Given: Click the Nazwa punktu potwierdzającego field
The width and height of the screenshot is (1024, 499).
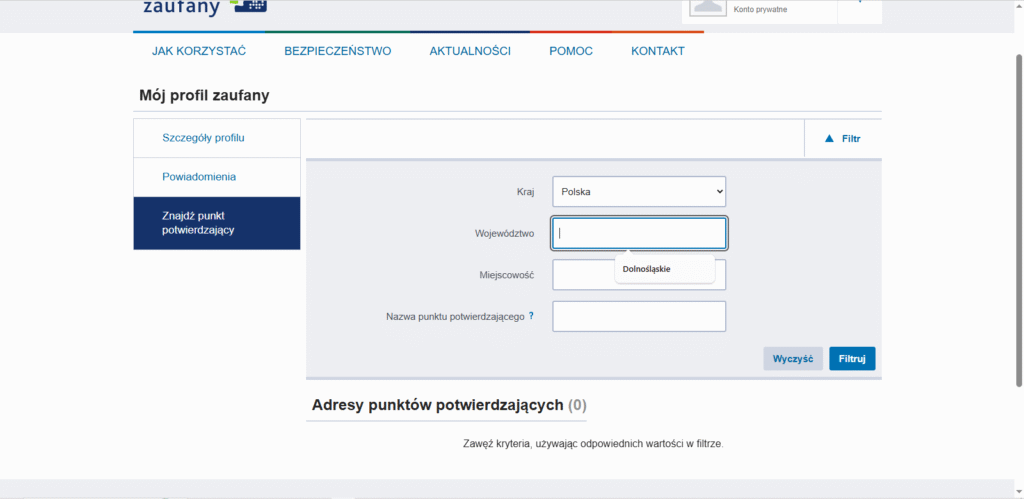Looking at the screenshot, I should tap(639, 317).
